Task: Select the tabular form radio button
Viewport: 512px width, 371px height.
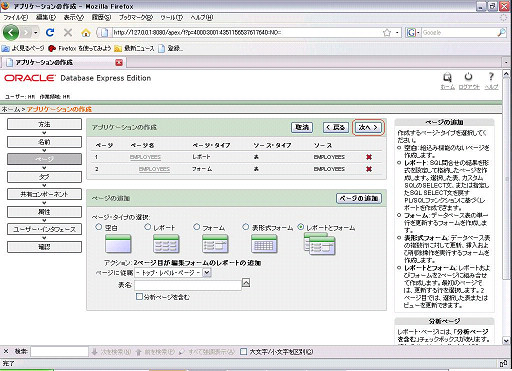Action: pyautogui.click(x=245, y=227)
